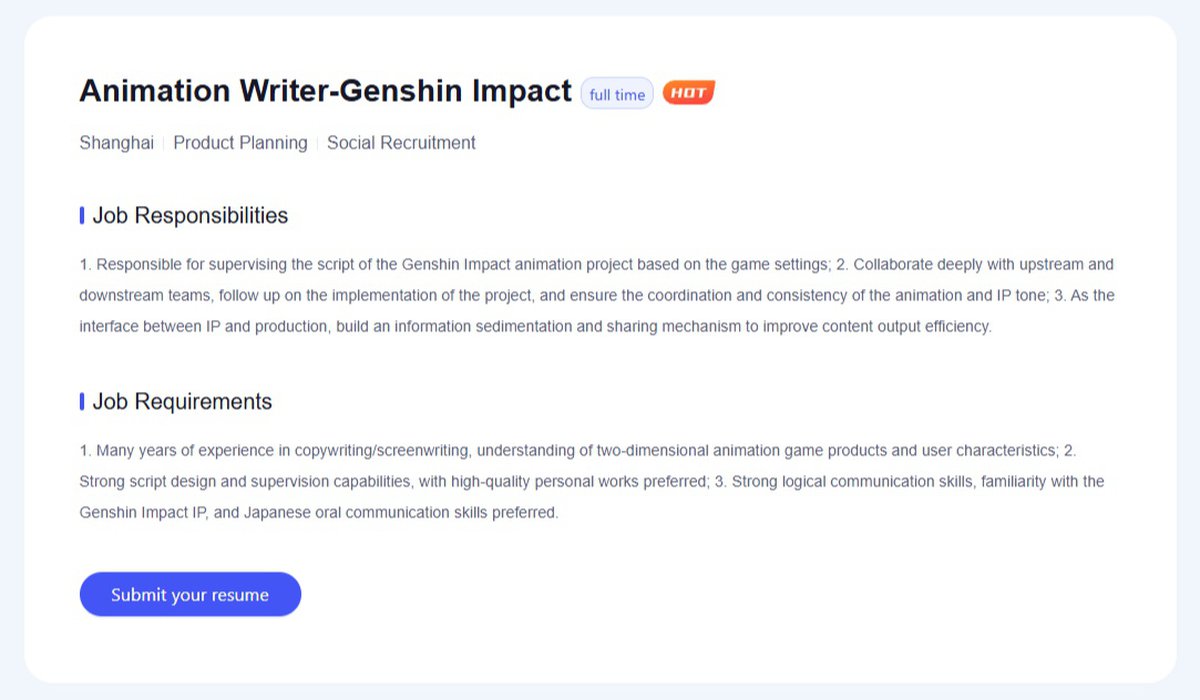Viewport: 1200px width, 700px height.
Task: Select the Job Requirements heading text
Action: (x=182, y=401)
